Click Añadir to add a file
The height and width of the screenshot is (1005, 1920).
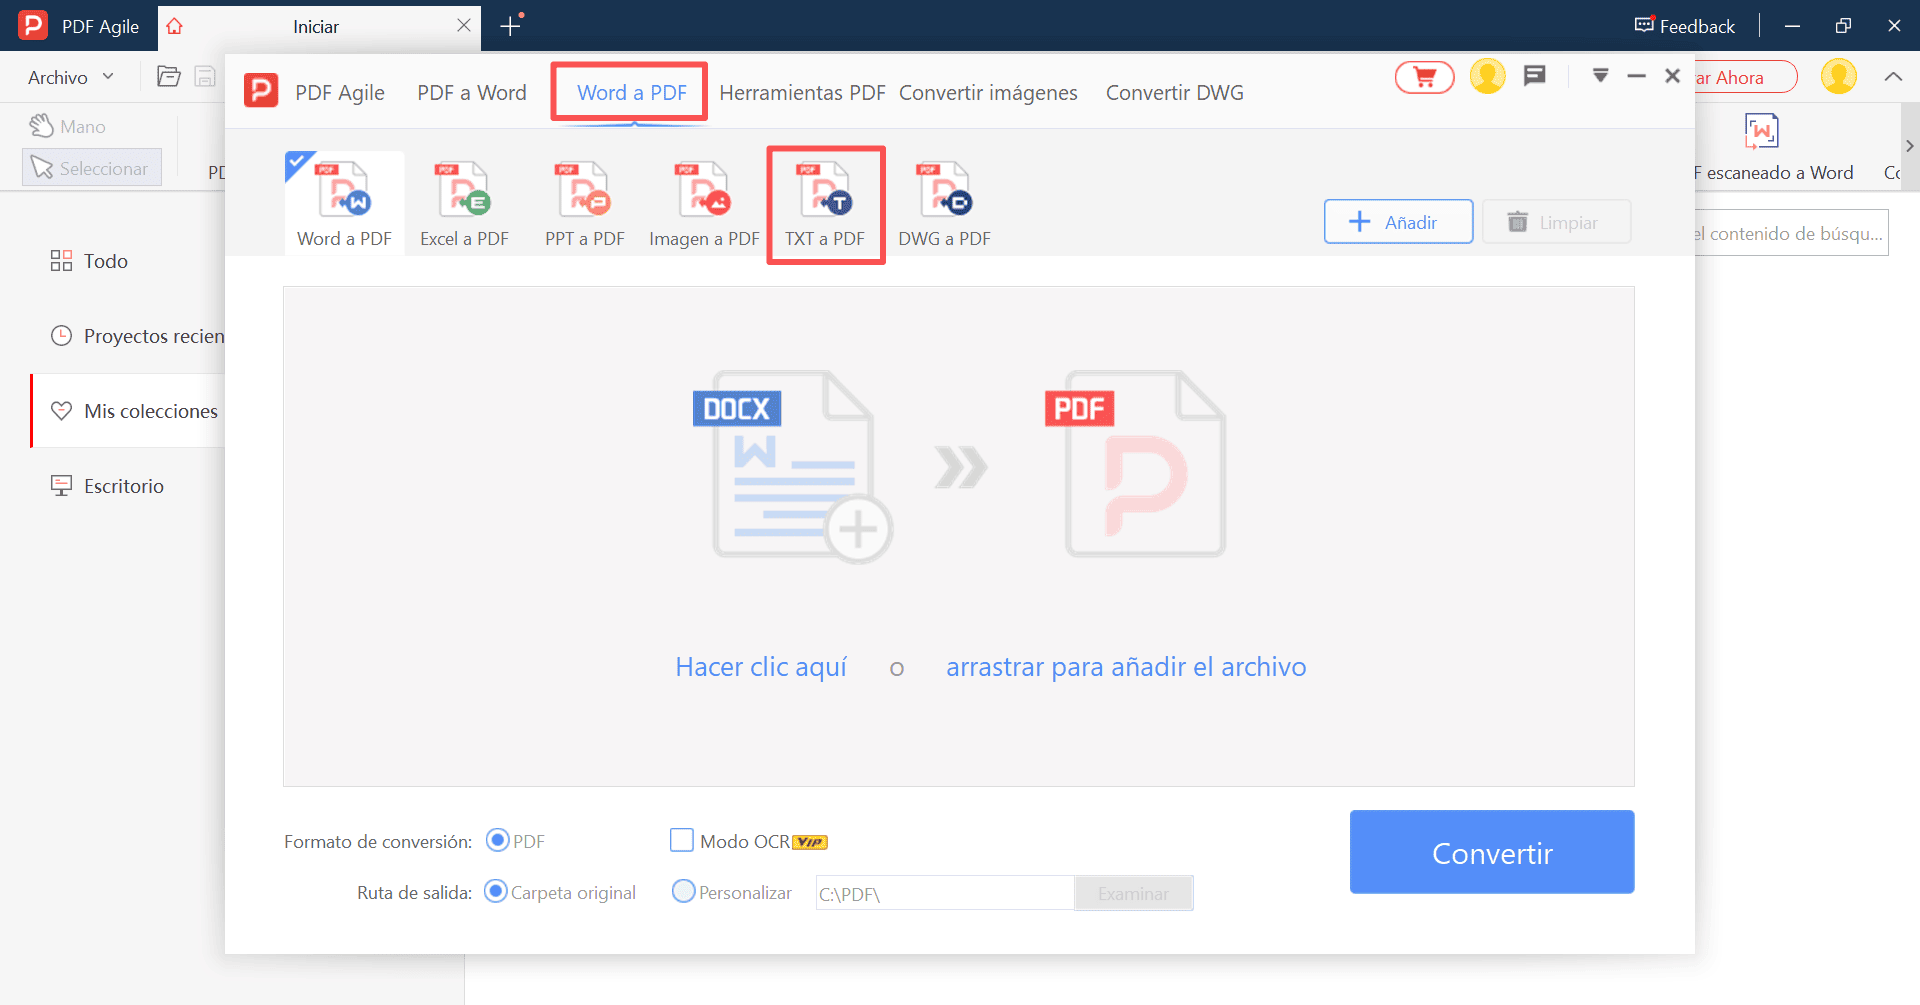tap(1397, 221)
